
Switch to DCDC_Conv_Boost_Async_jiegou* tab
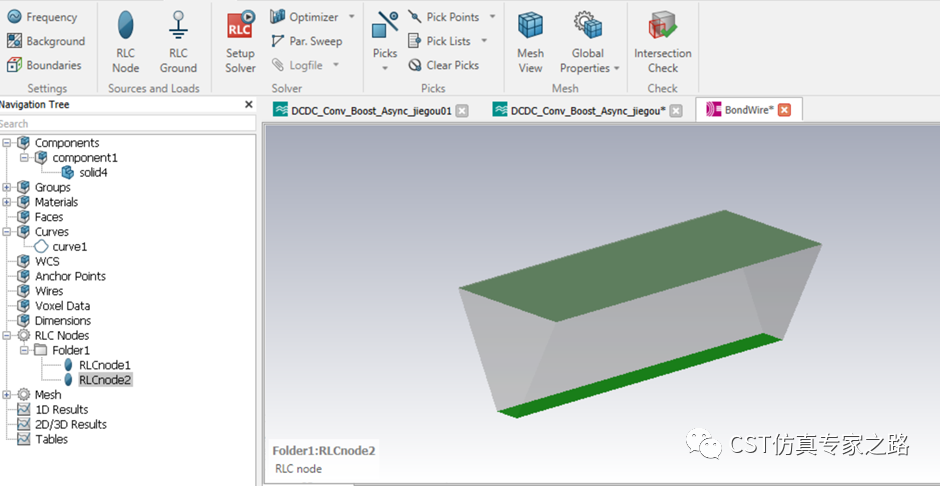[588, 110]
